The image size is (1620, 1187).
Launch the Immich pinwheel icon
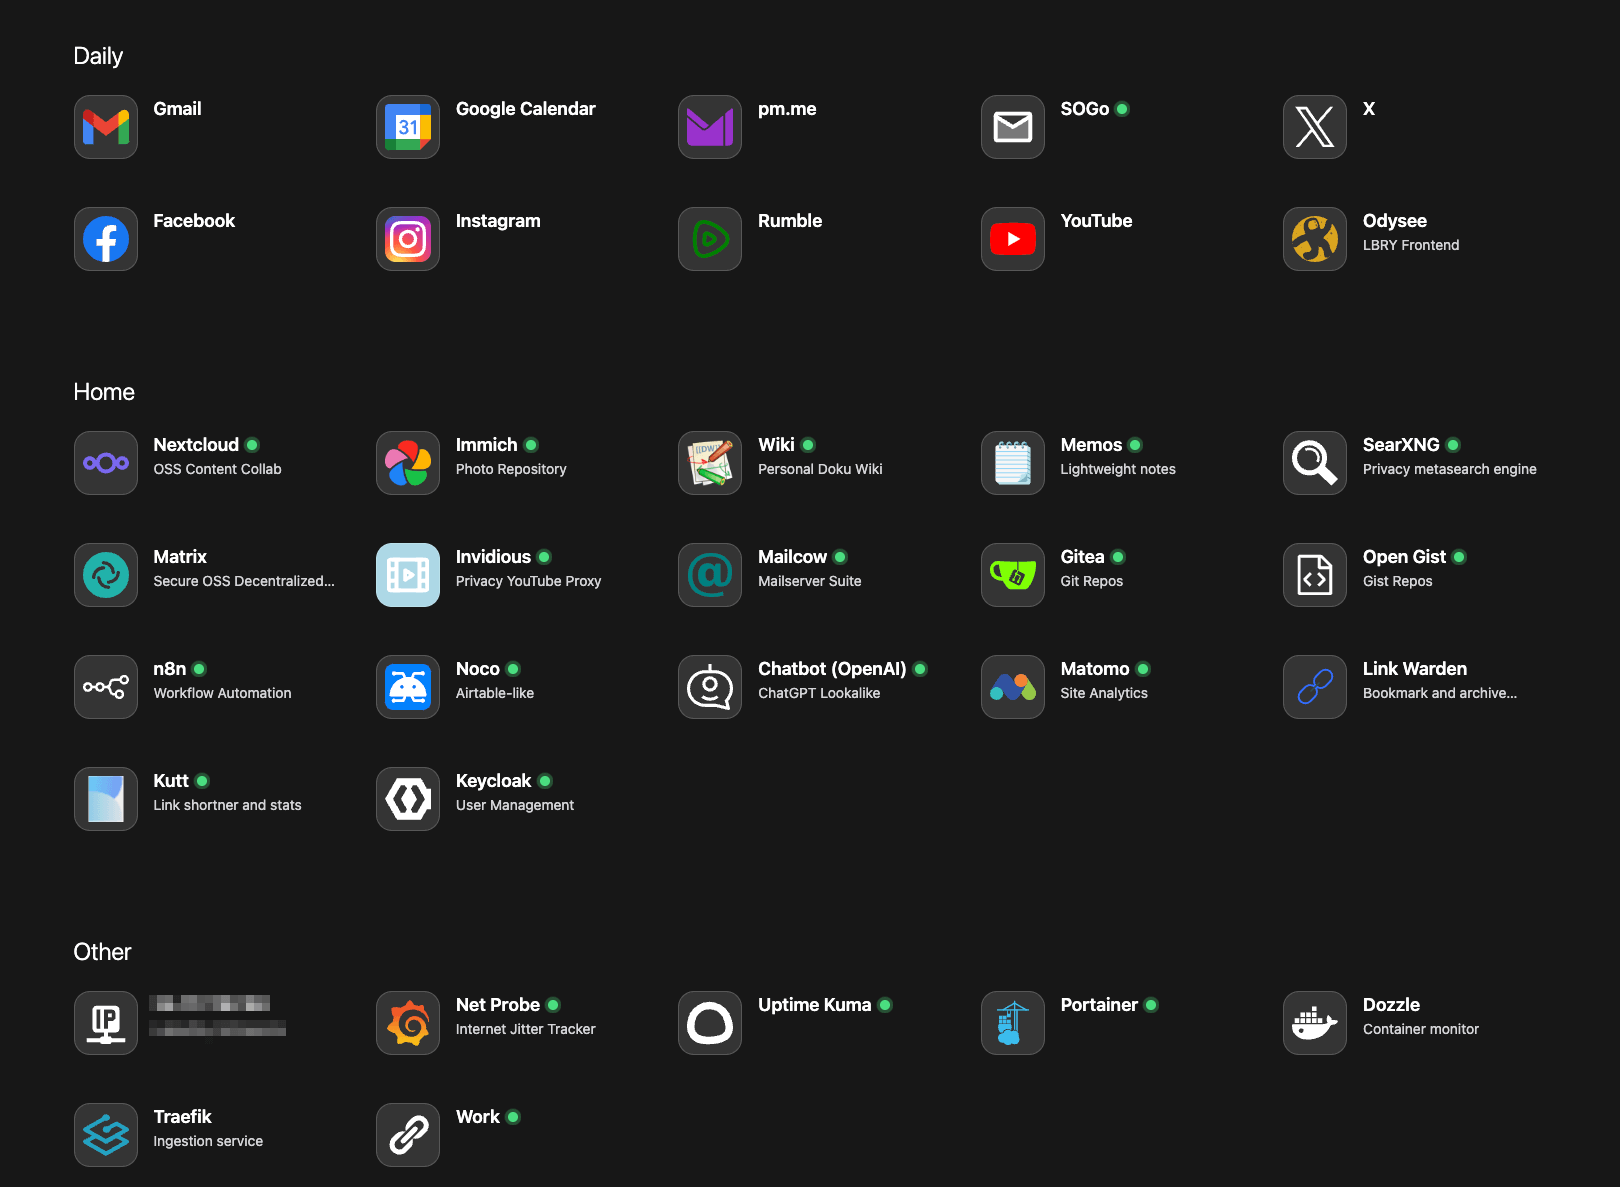coord(408,463)
